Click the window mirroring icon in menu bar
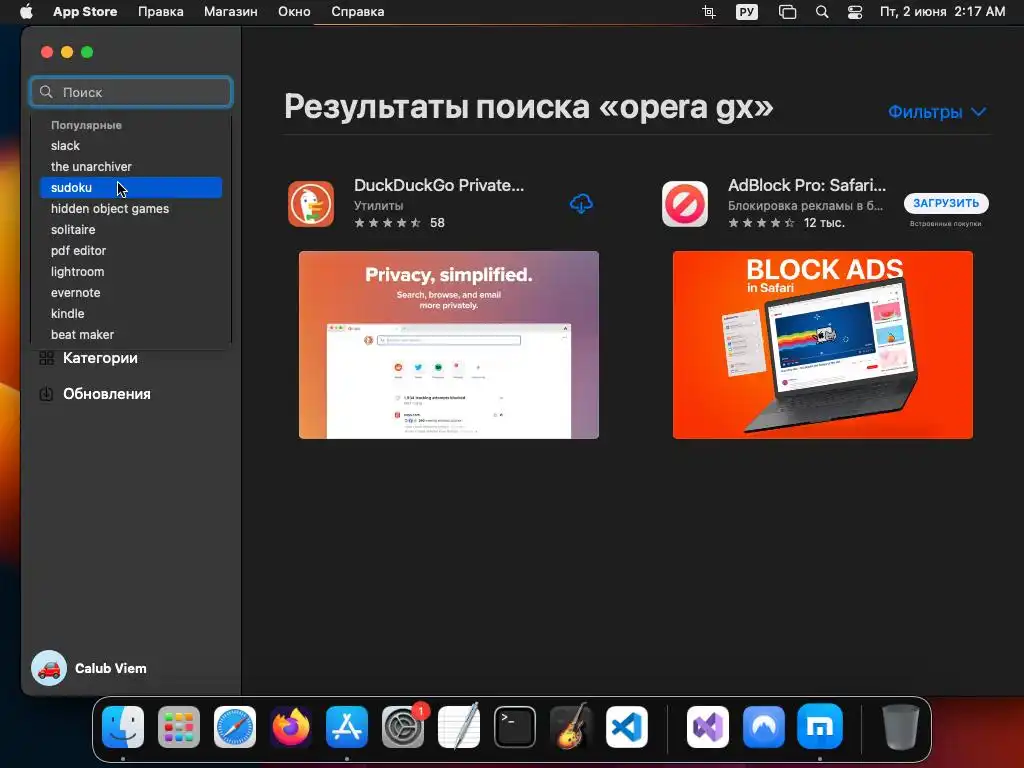1024x768 pixels. tap(788, 12)
